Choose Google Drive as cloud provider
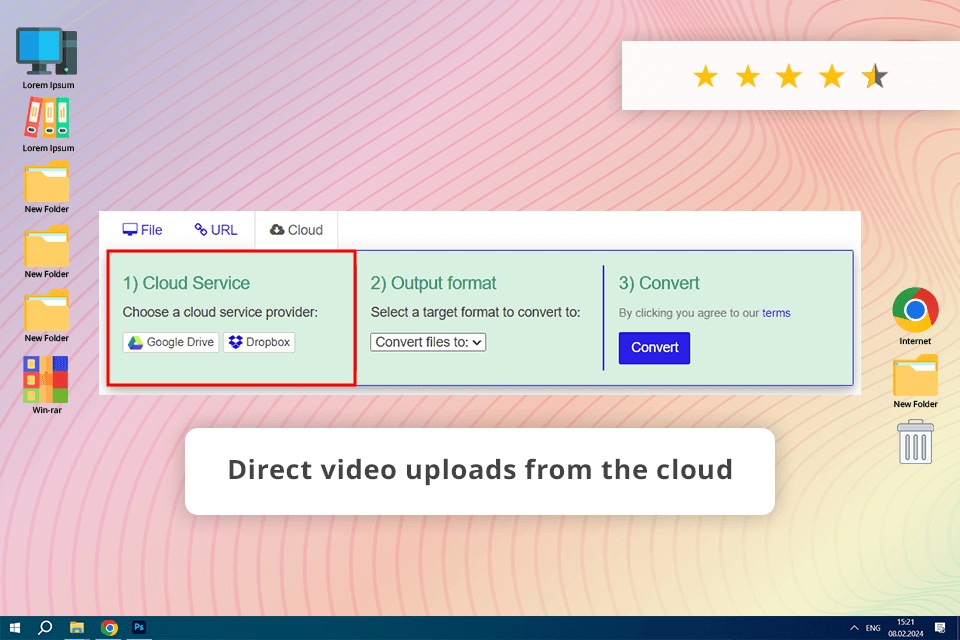The height and width of the screenshot is (640, 960). coord(171,342)
